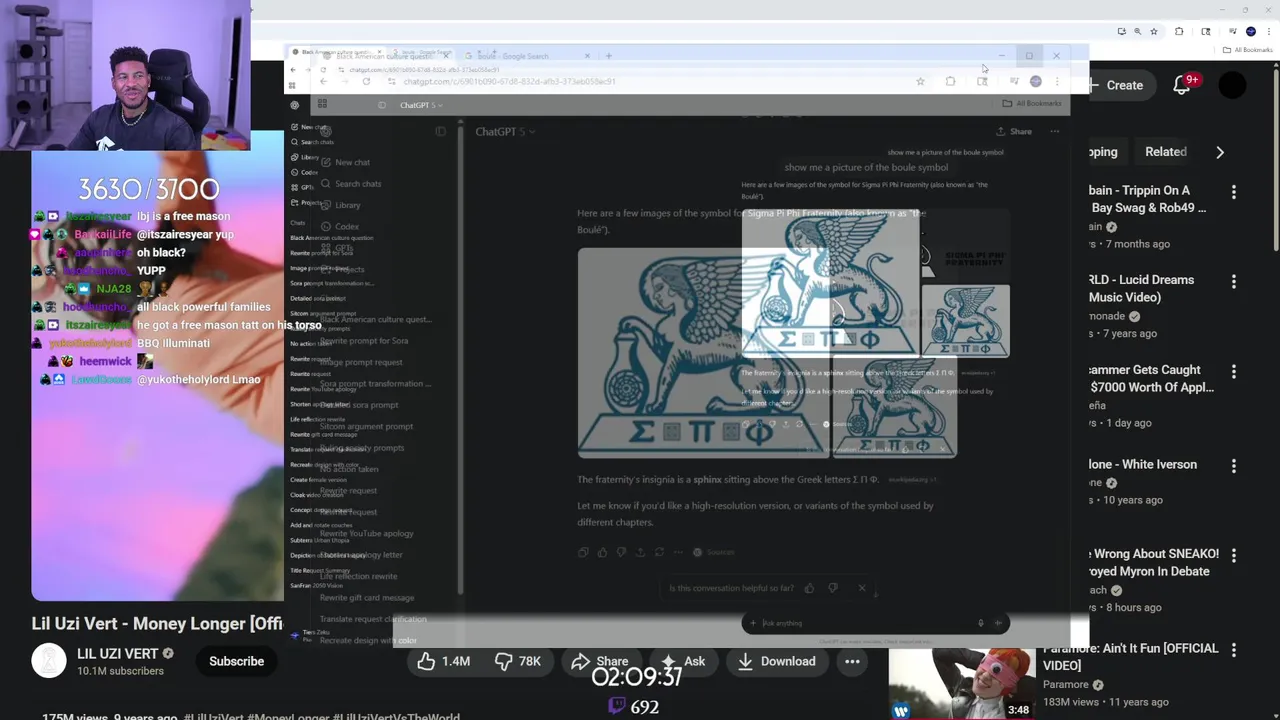Open outer Chrome extensions puzzle icon
Viewport: 1280px width, 720px height.
point(1179,31)
